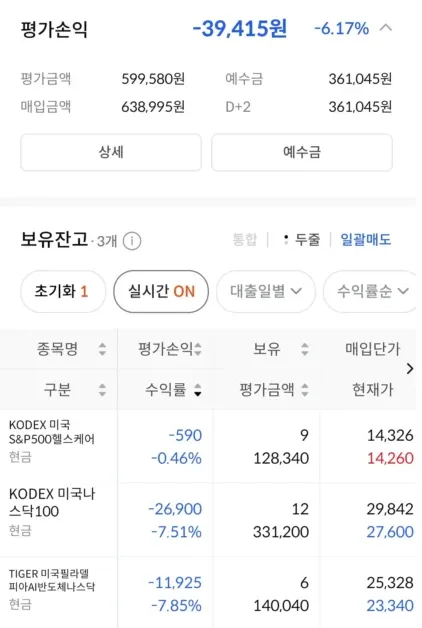The image size is (422, 628).
Task: Click sort arrows next to 구분
Action: tap(102, 390)
